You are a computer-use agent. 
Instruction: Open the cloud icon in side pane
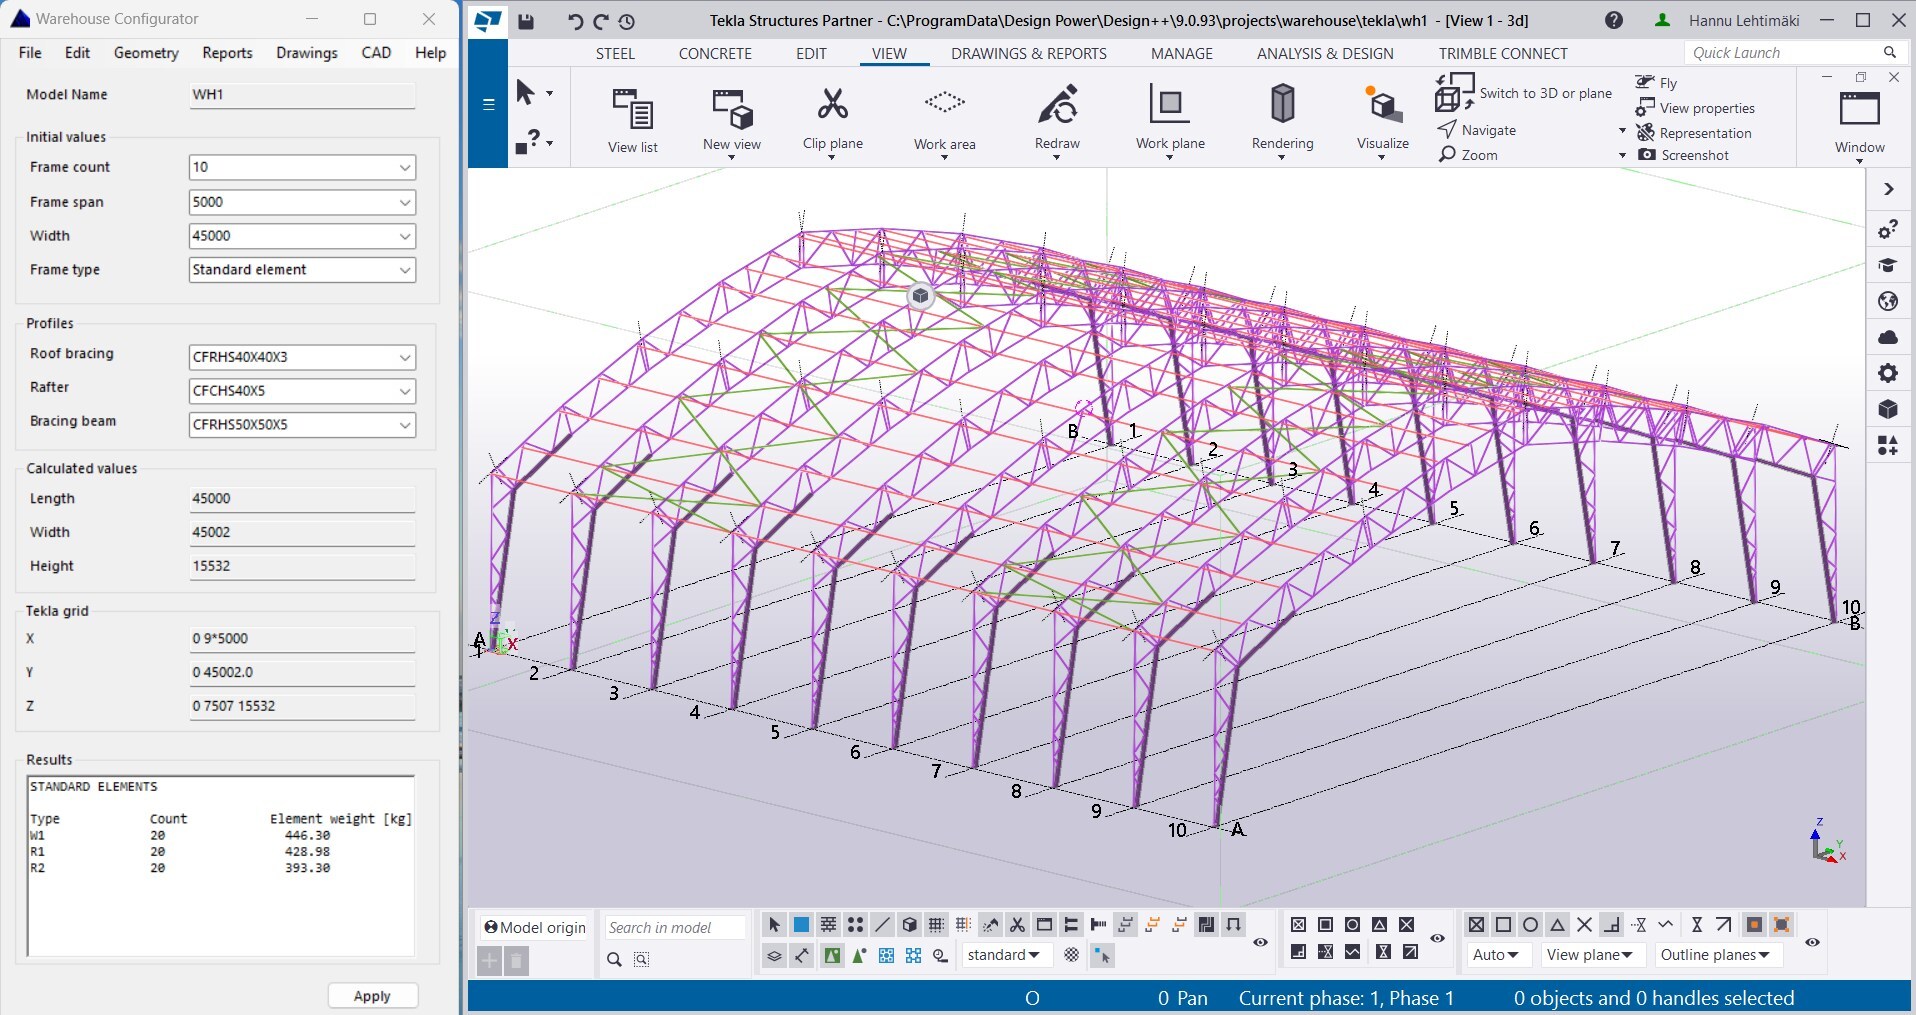point(1888,337)
